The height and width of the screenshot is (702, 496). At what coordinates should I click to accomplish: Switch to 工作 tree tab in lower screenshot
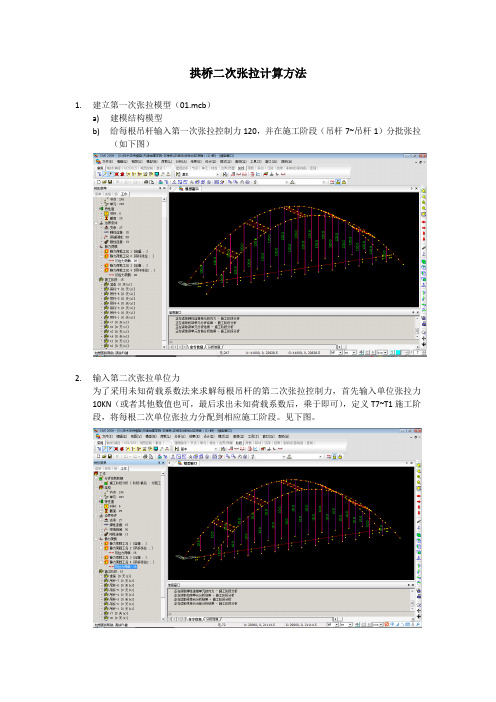coord(124,468)
